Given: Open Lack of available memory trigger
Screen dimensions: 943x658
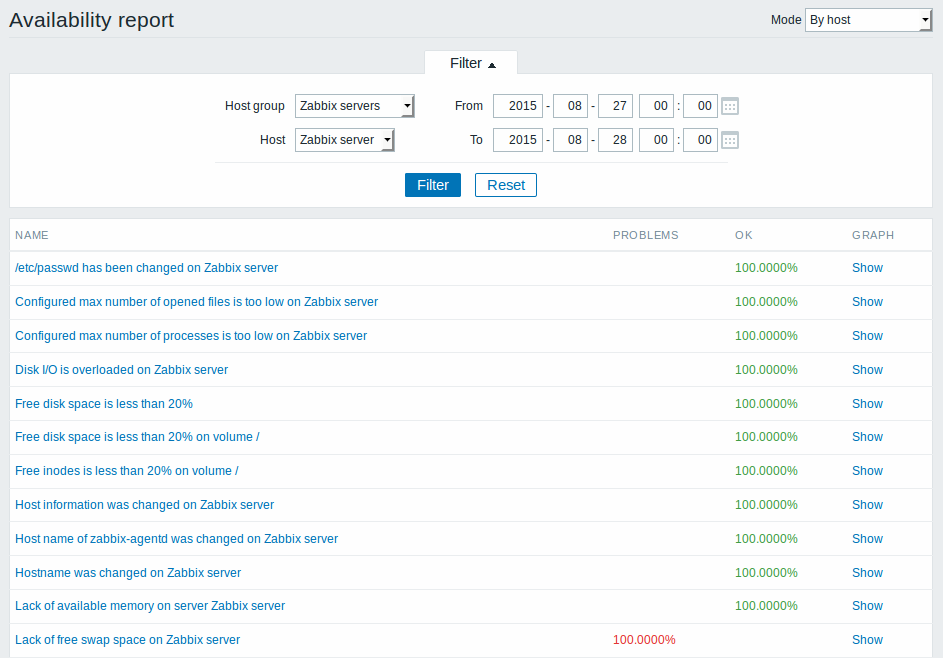Looking at the screenshot, I should (150, 606).
